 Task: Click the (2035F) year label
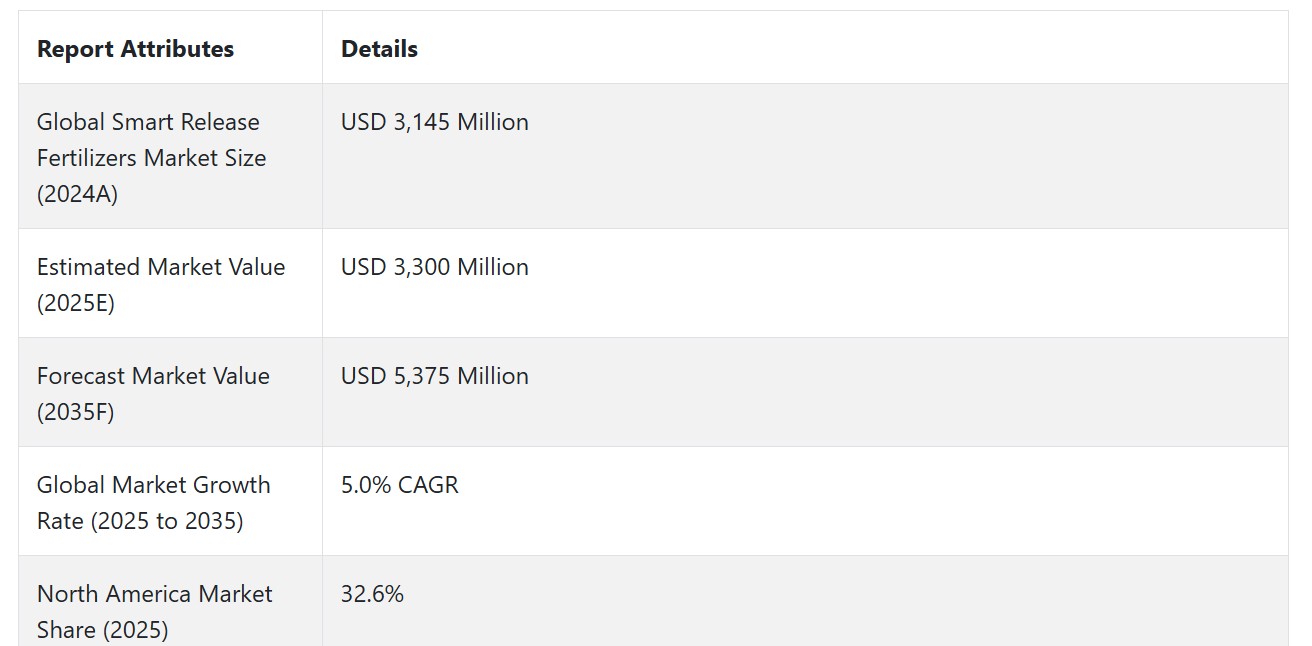click(x=76, y=412)
